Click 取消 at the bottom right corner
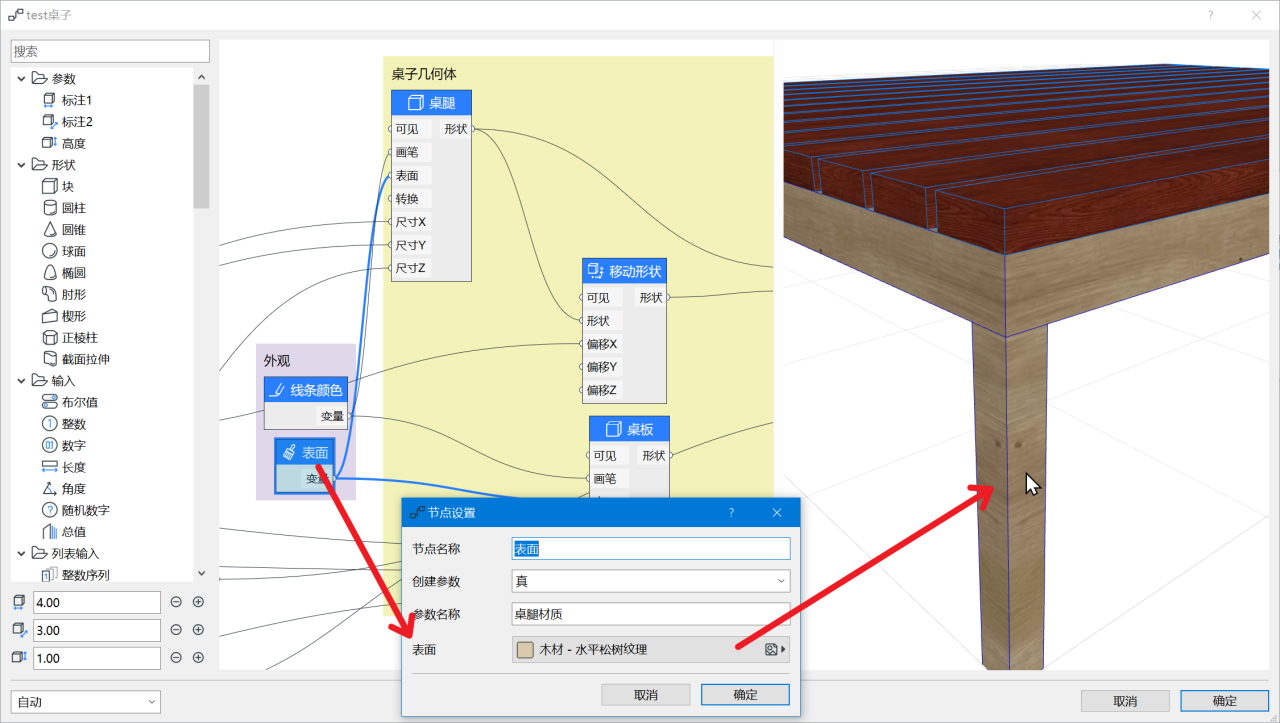The width and height of the screenshot is (1280, 723). point(1124,700)
